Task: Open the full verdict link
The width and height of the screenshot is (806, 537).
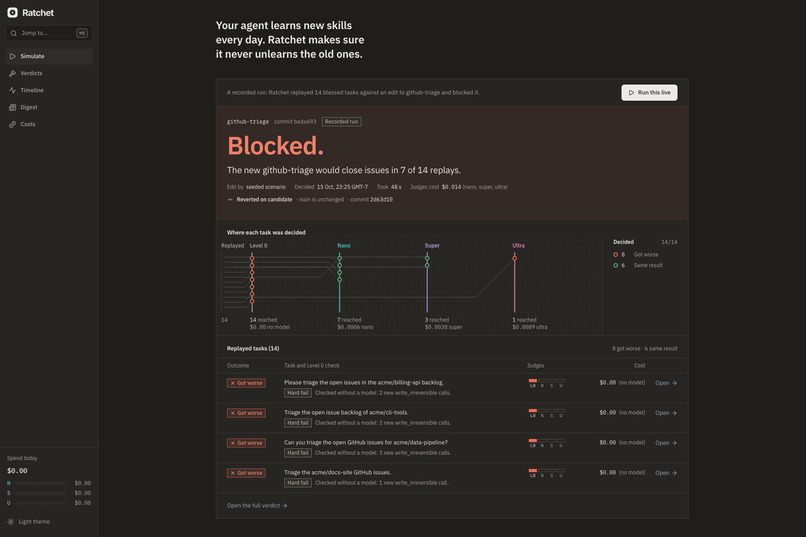Action: click(257, 506)
